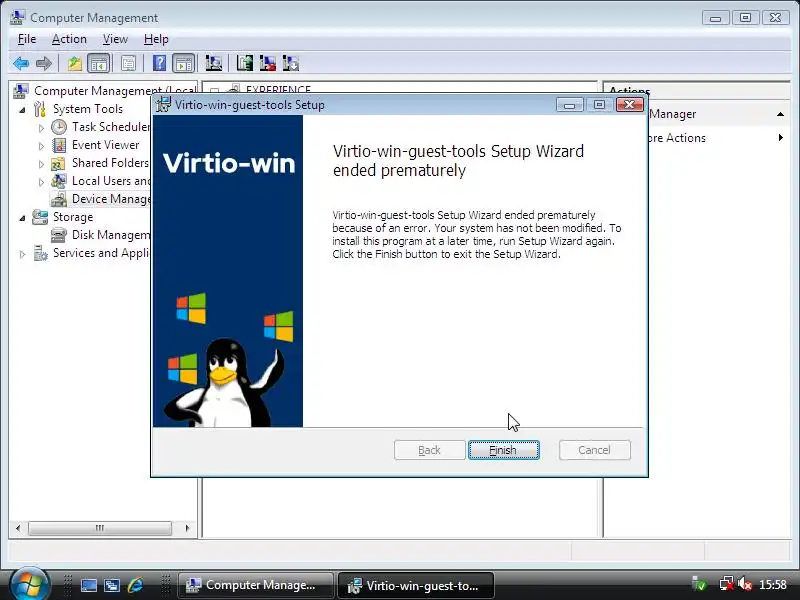Click the tree pane horizontal scrollbar thumb

[99, 528]
